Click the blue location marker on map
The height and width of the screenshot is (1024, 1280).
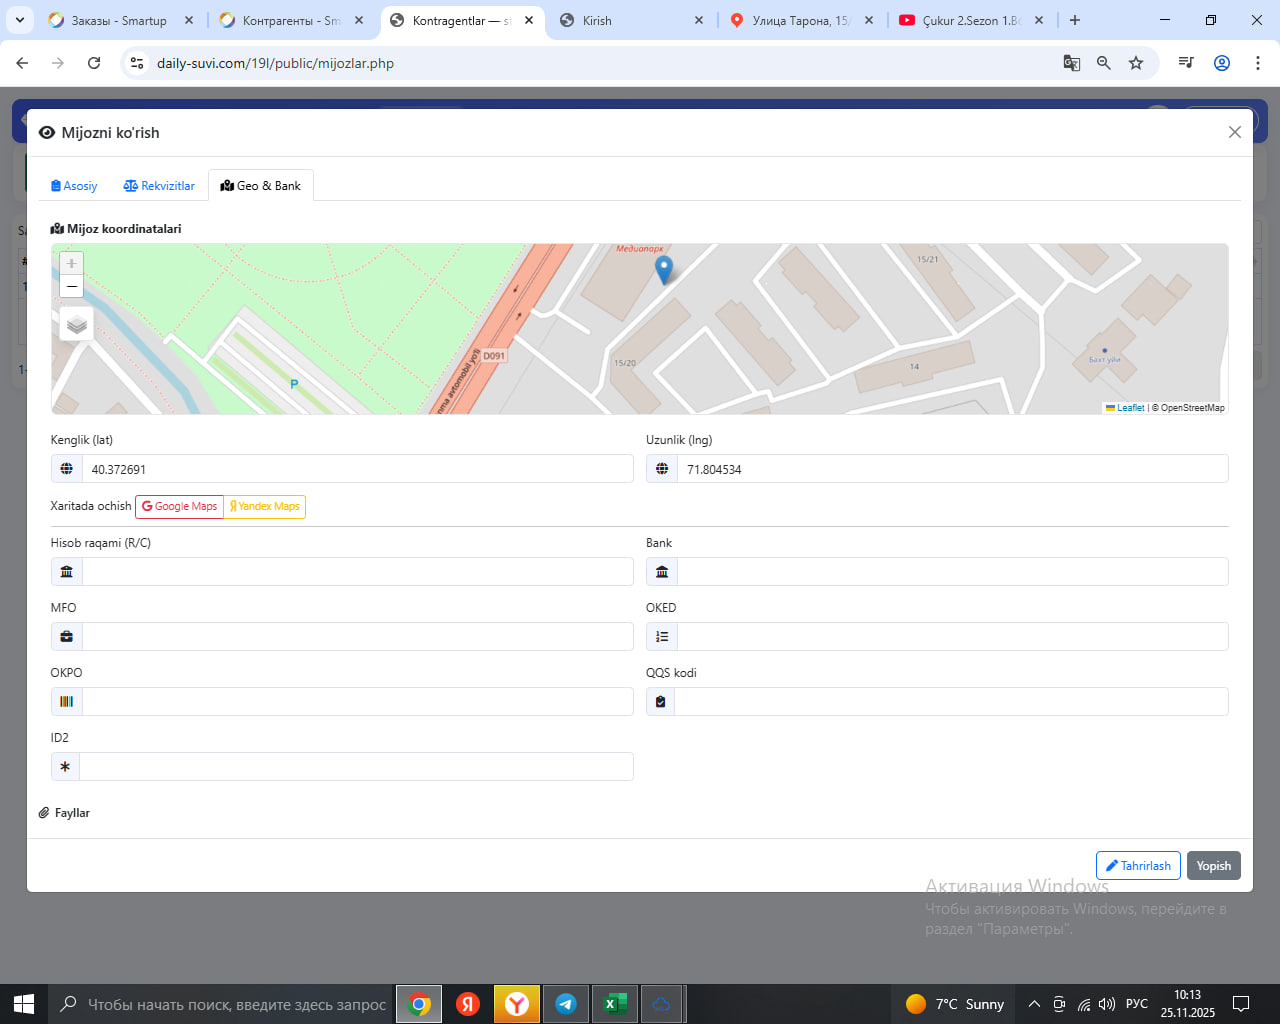663,268
